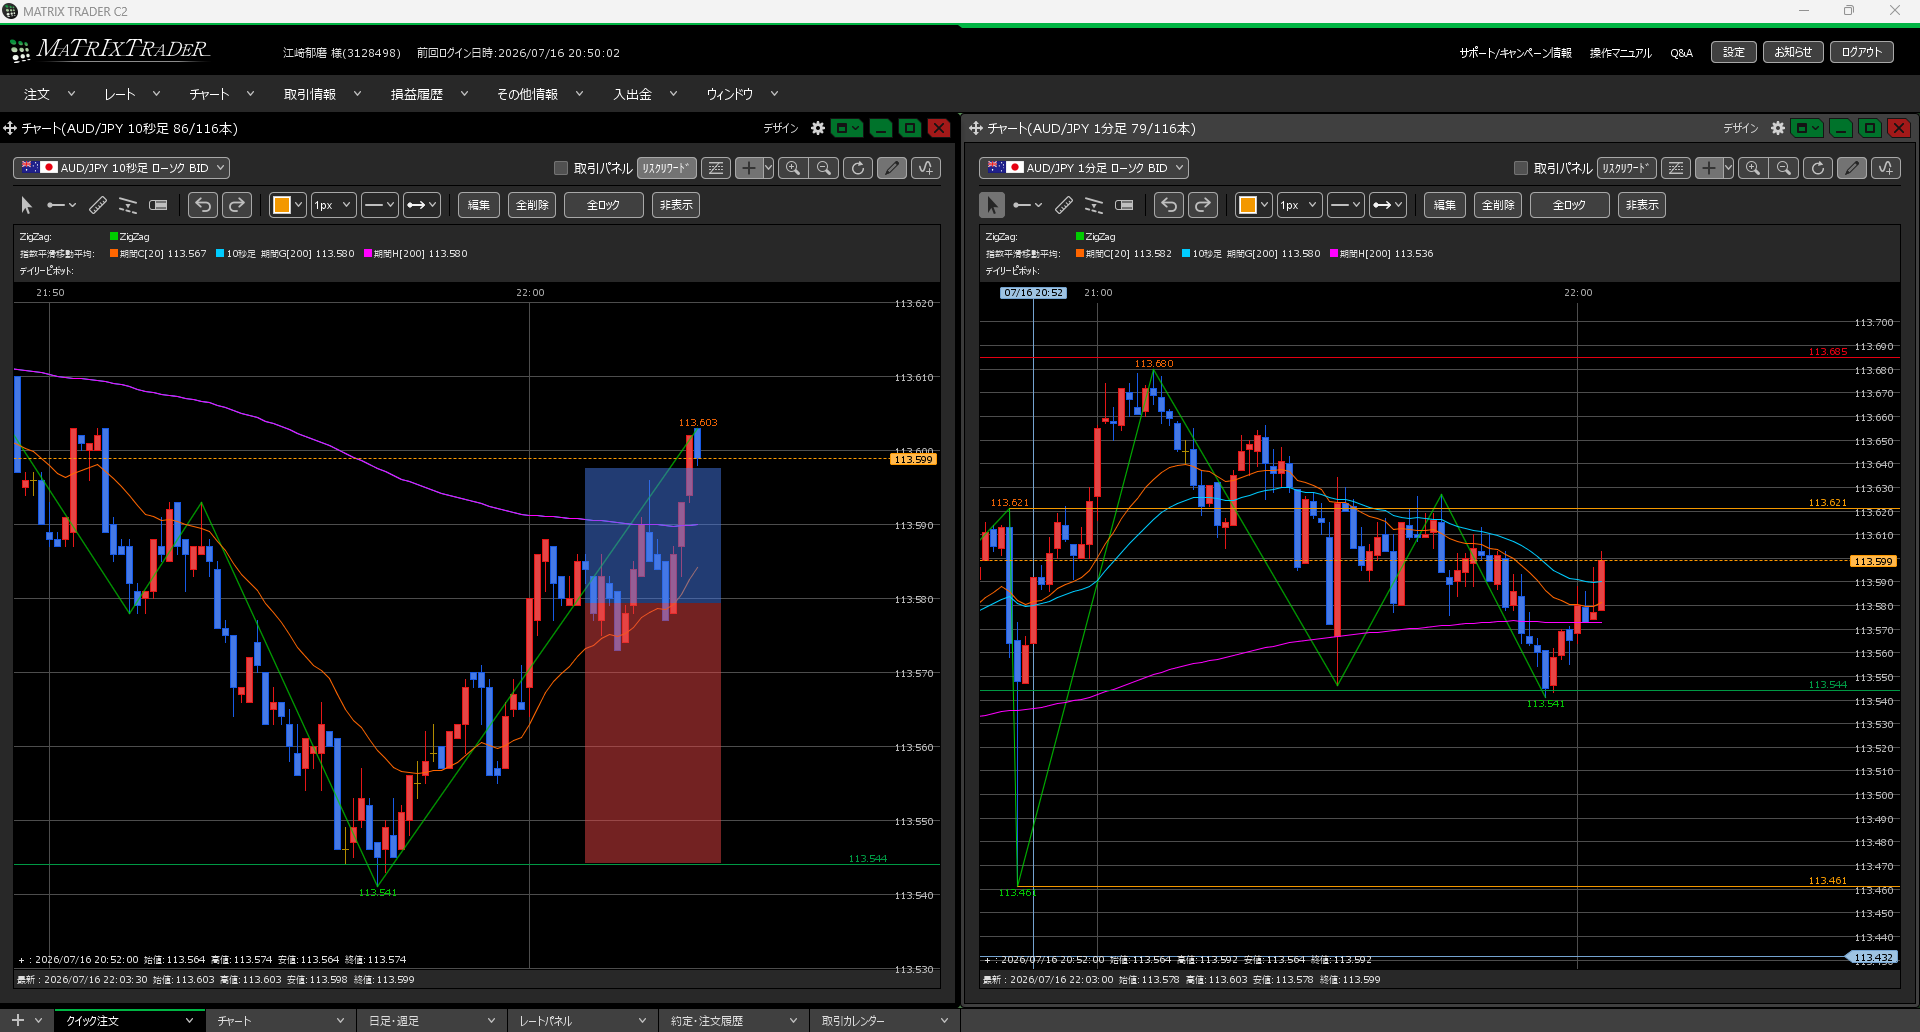Image resolution: width=1920 pixels, height=1032 pixels.
Task: Toggle crosshair mode in 1分足 chart
Action: [x=1708, y=168]
